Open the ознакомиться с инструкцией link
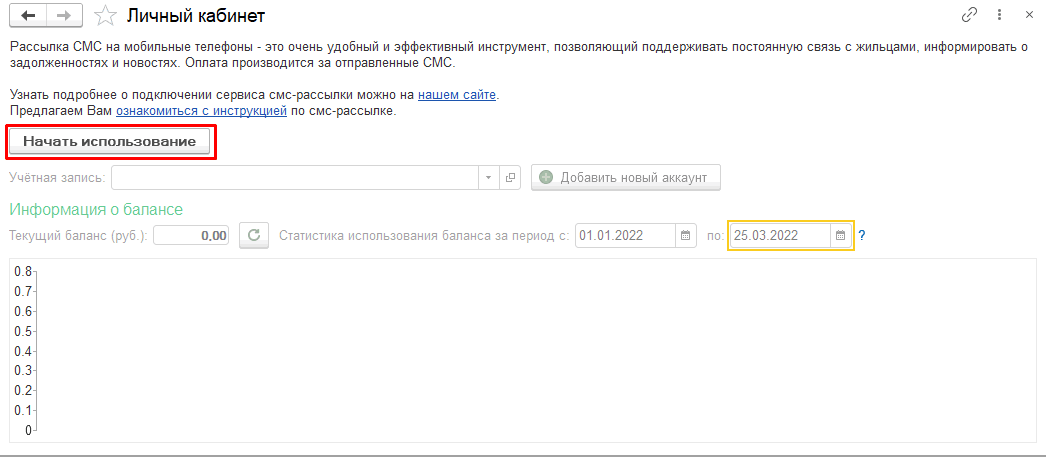 point(201,111)
